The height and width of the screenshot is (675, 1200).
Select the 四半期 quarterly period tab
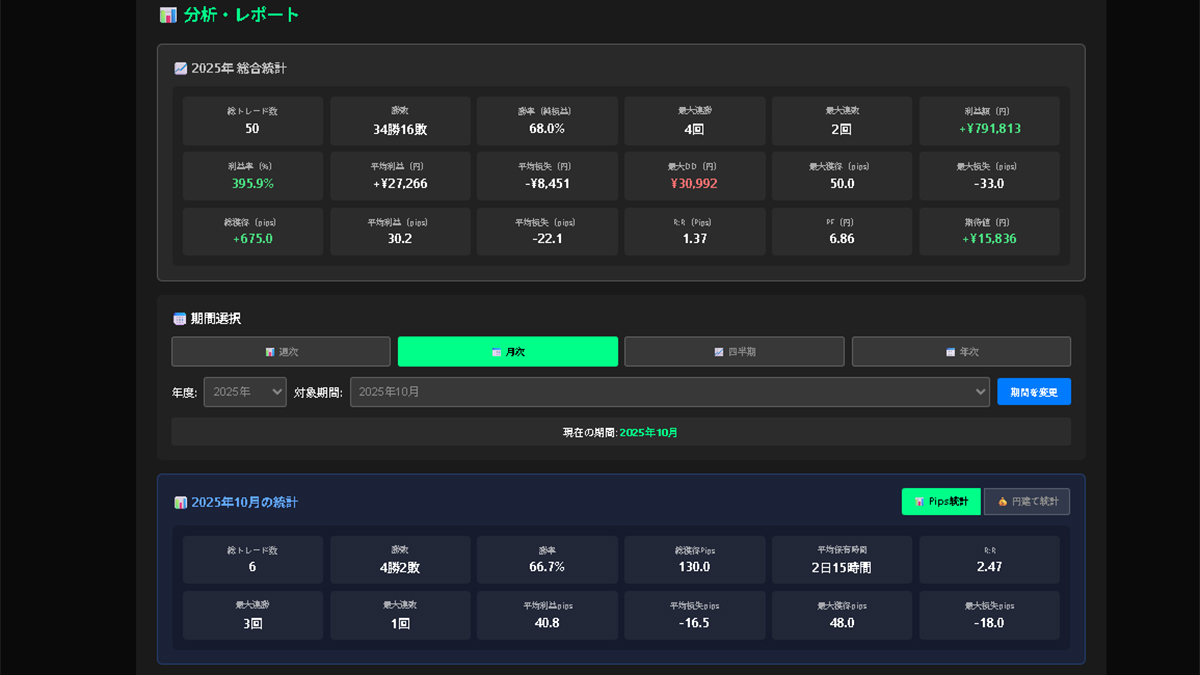734,352
